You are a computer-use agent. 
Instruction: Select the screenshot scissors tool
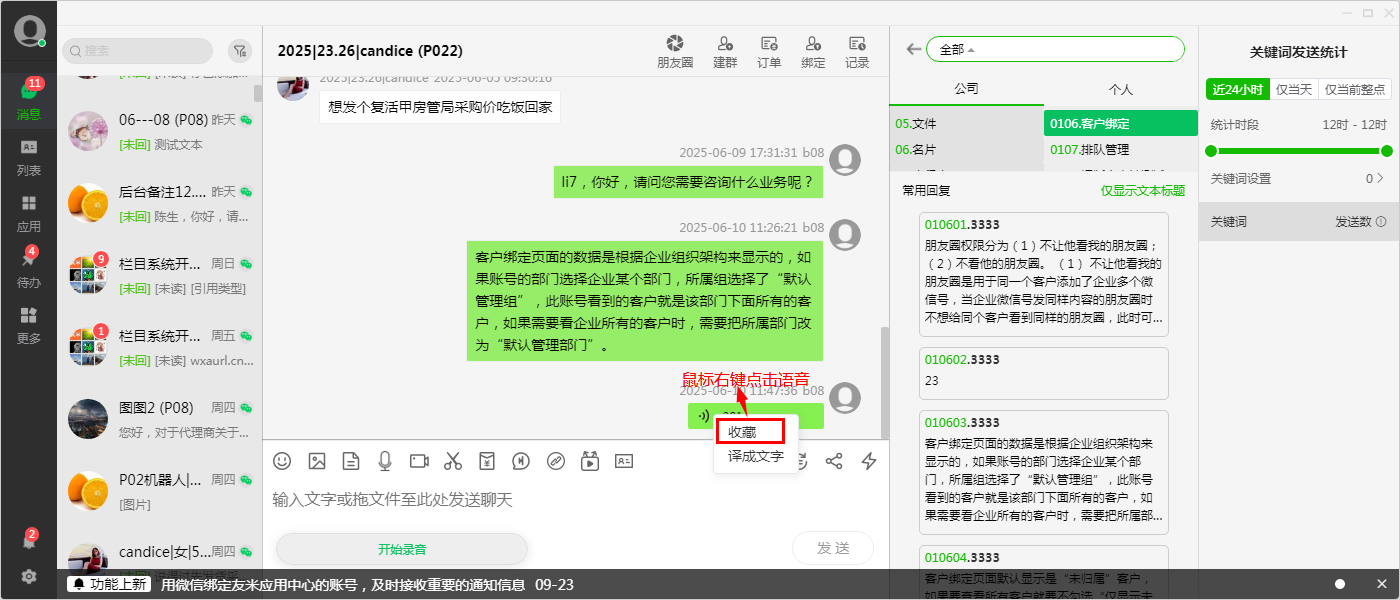[453, 461]
